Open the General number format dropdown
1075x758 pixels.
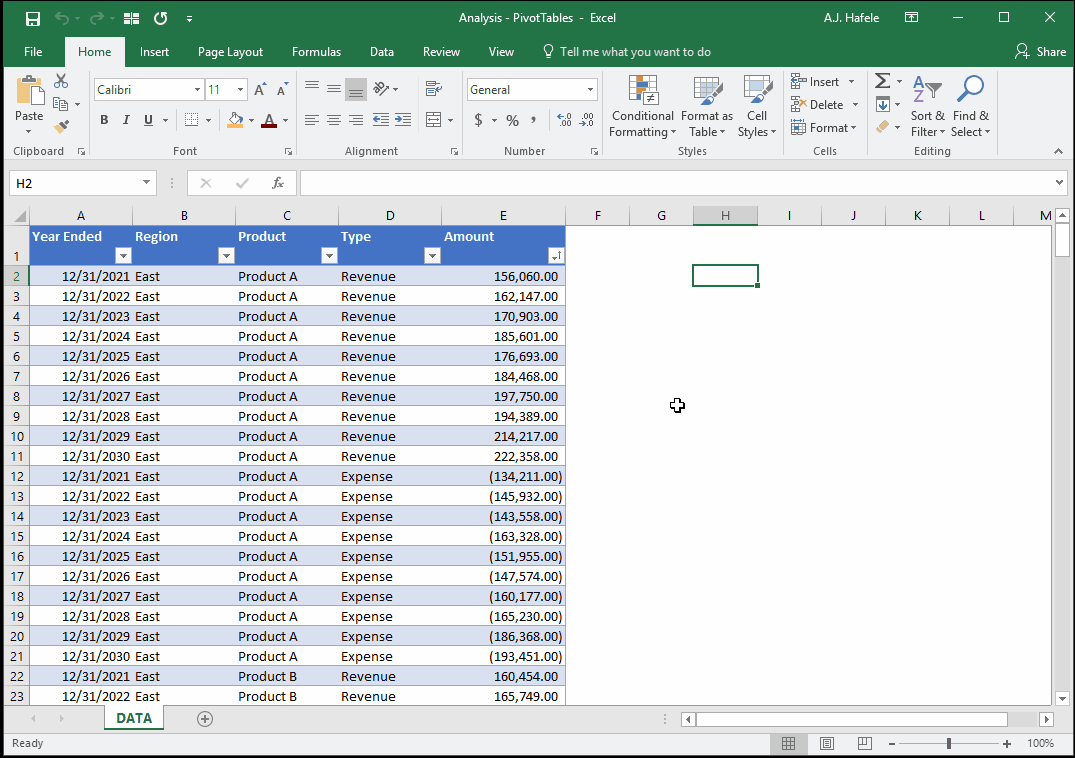tap(590, 90)
